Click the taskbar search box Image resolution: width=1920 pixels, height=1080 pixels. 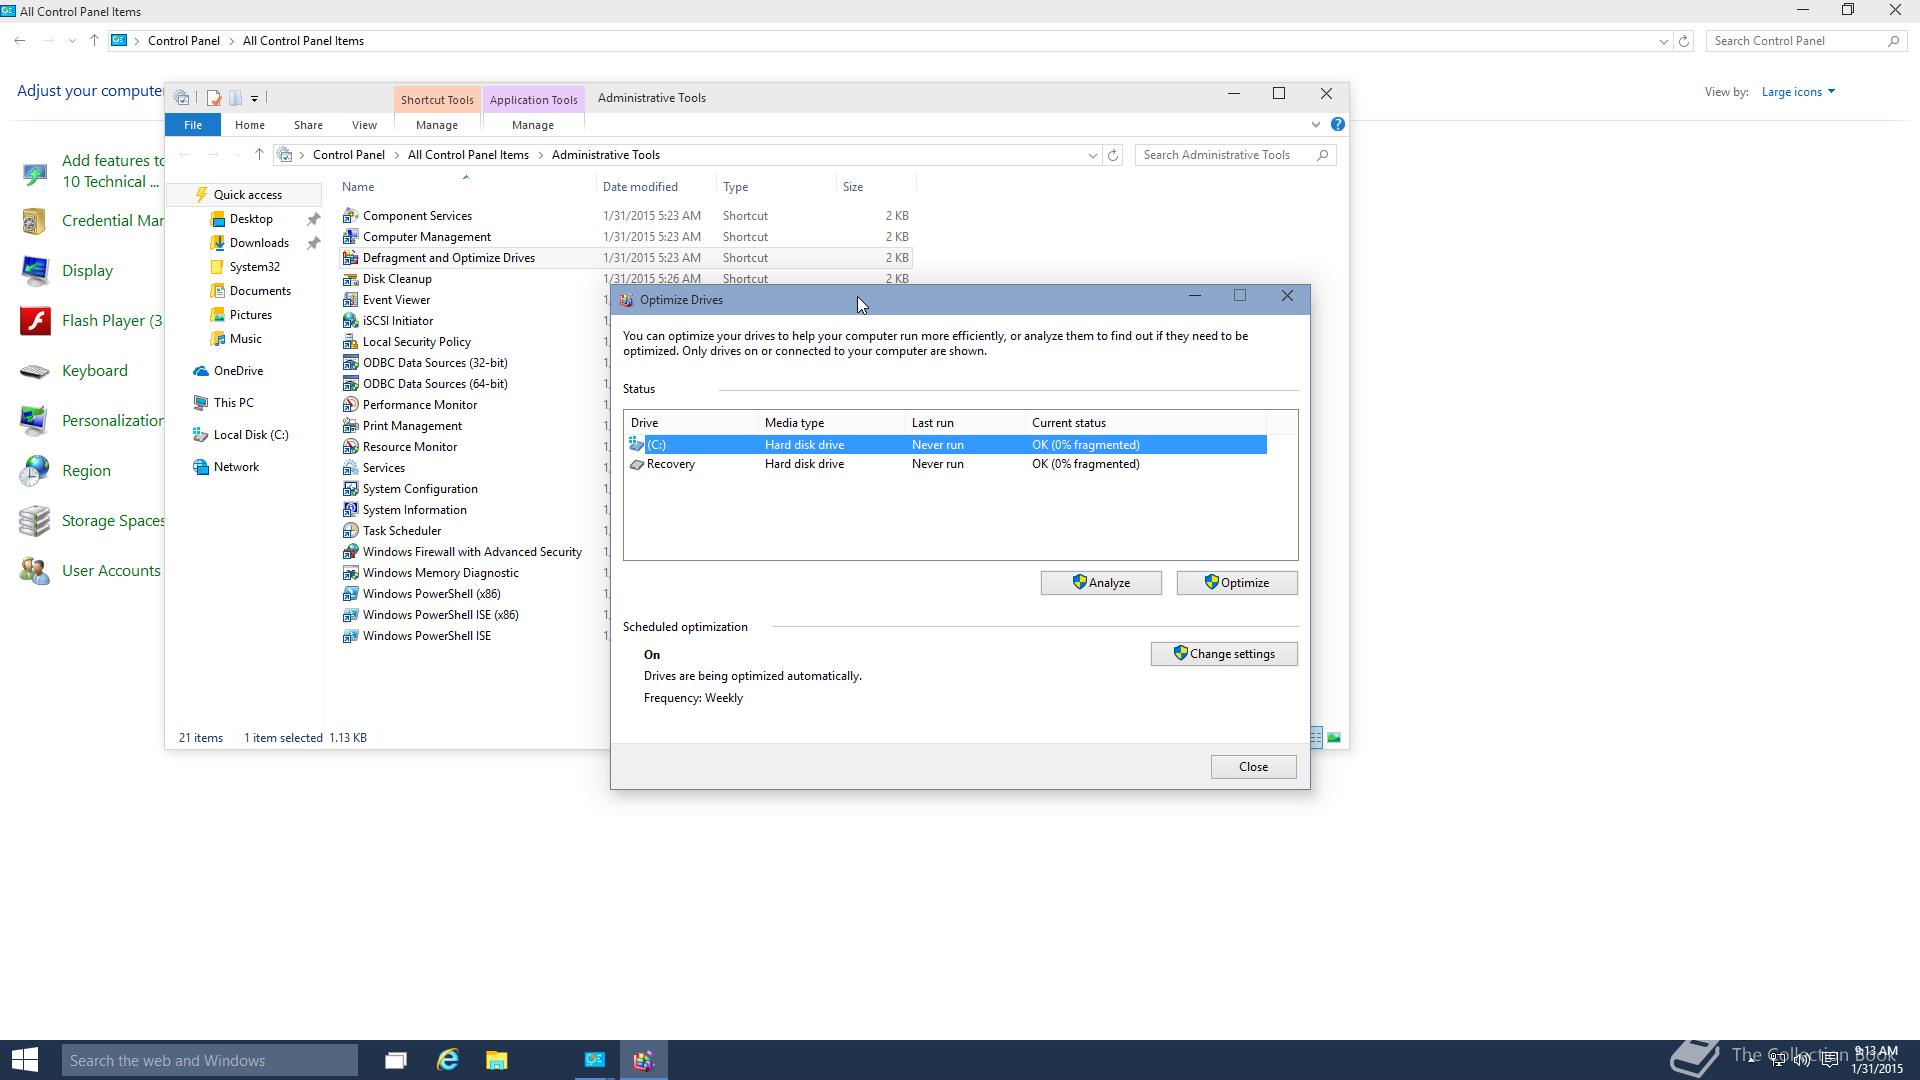tap(210, 1060)
